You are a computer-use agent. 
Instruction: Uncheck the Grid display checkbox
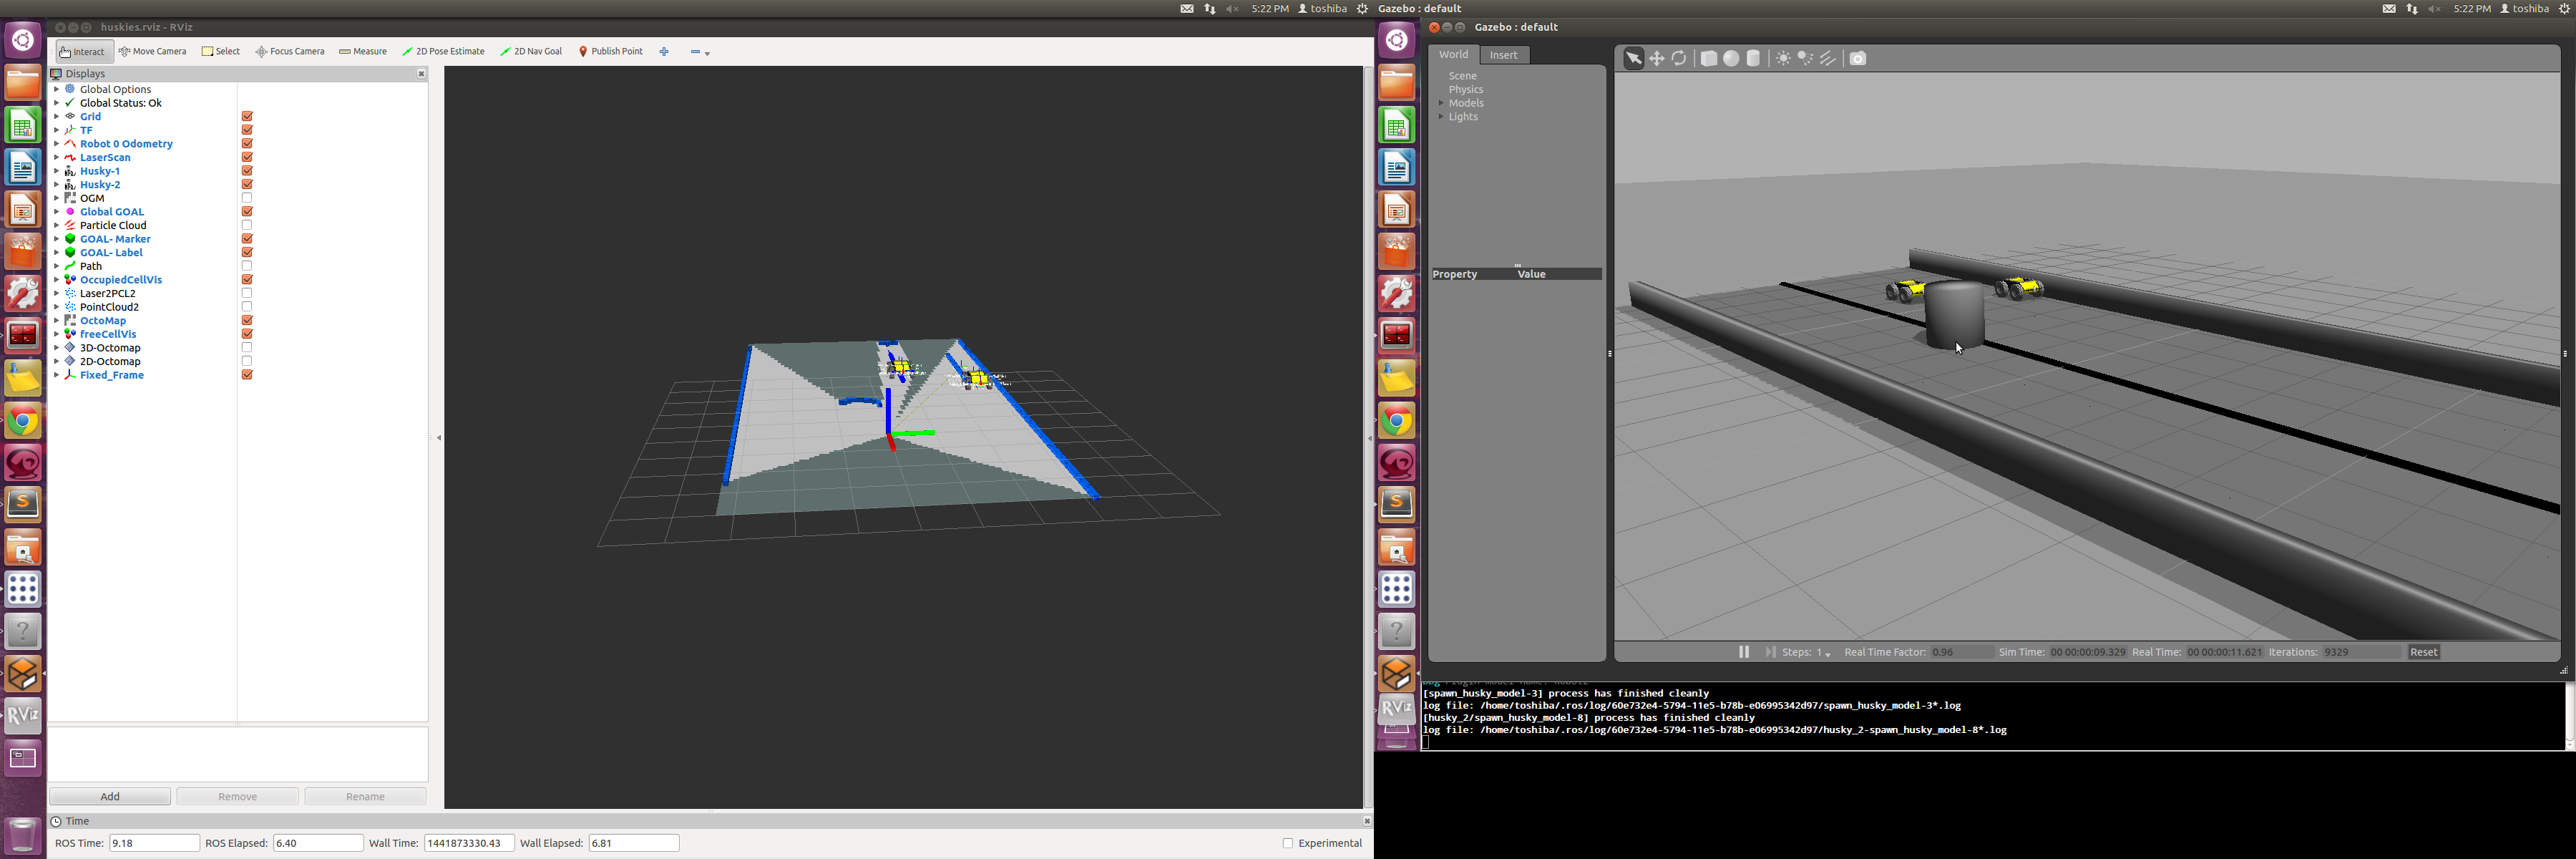[247, 117]
